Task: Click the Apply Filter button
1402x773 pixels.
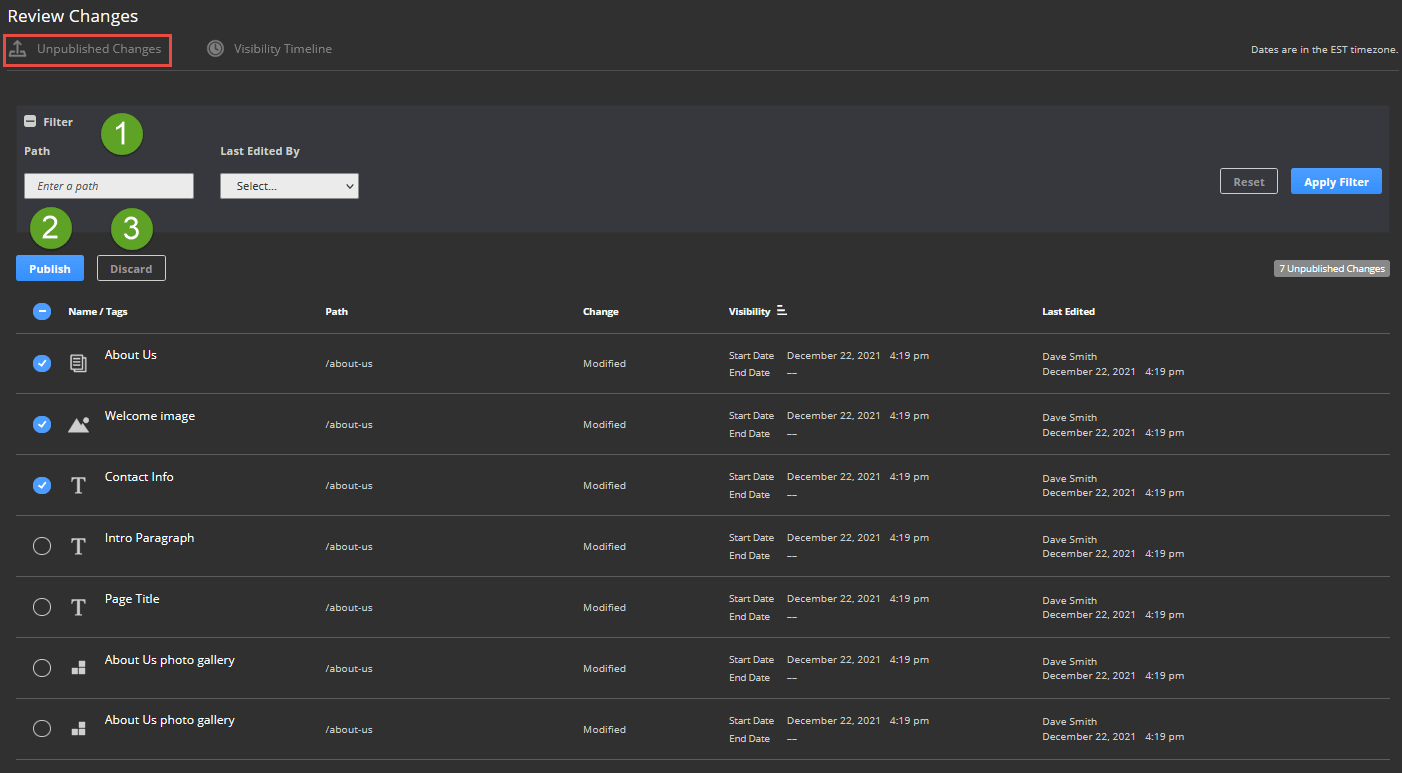Action: tap(1336, 181)
